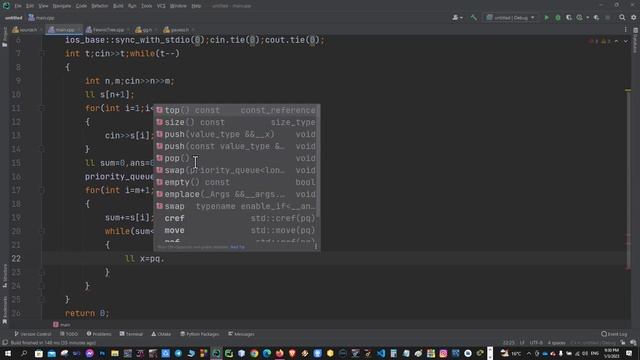Open the Run menu
Viewport: 640px width, 360px height.
(x=132, y=6)
